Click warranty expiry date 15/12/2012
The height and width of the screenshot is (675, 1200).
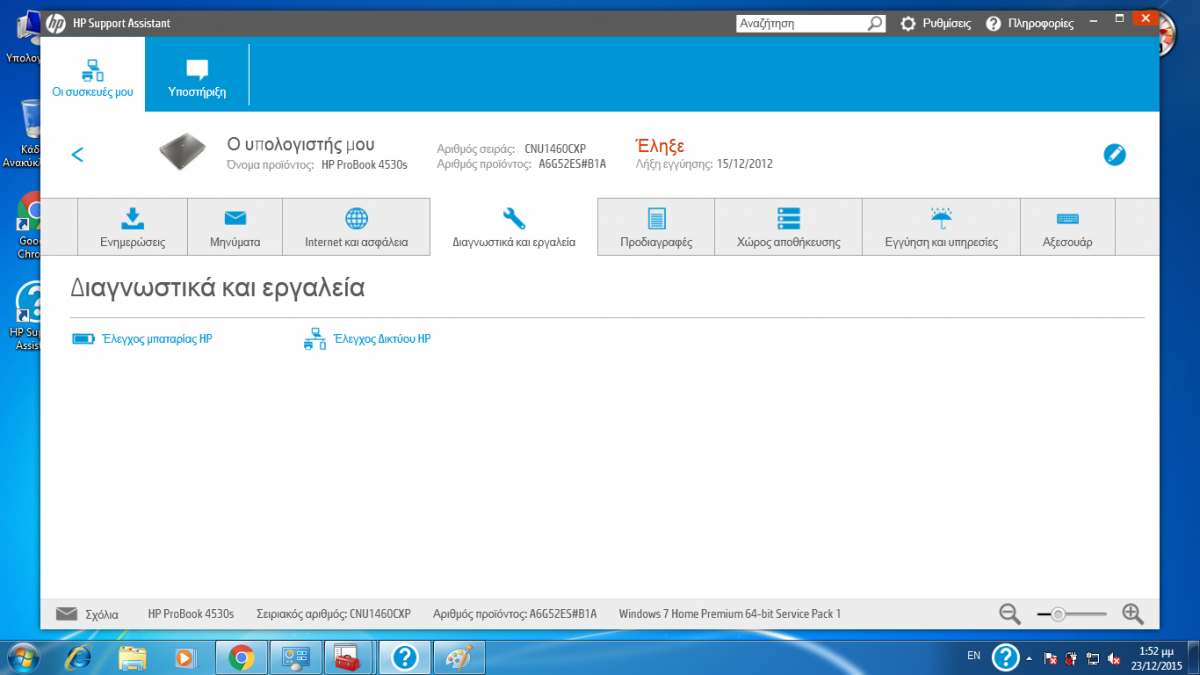point(745,164)
